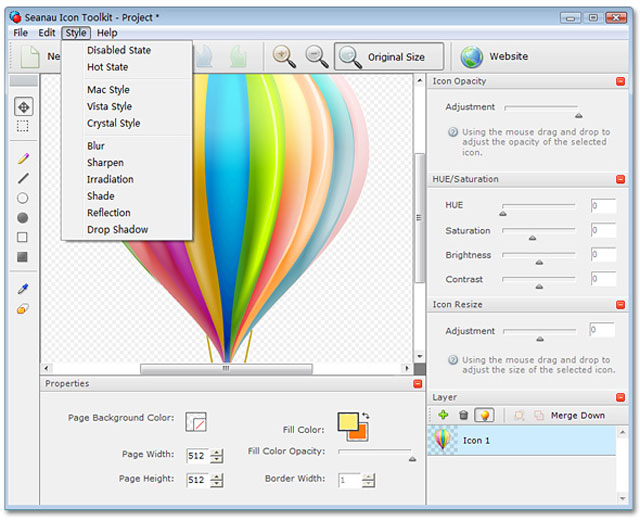
Task: Click the HUE value input field
Action: click(604, 206)
